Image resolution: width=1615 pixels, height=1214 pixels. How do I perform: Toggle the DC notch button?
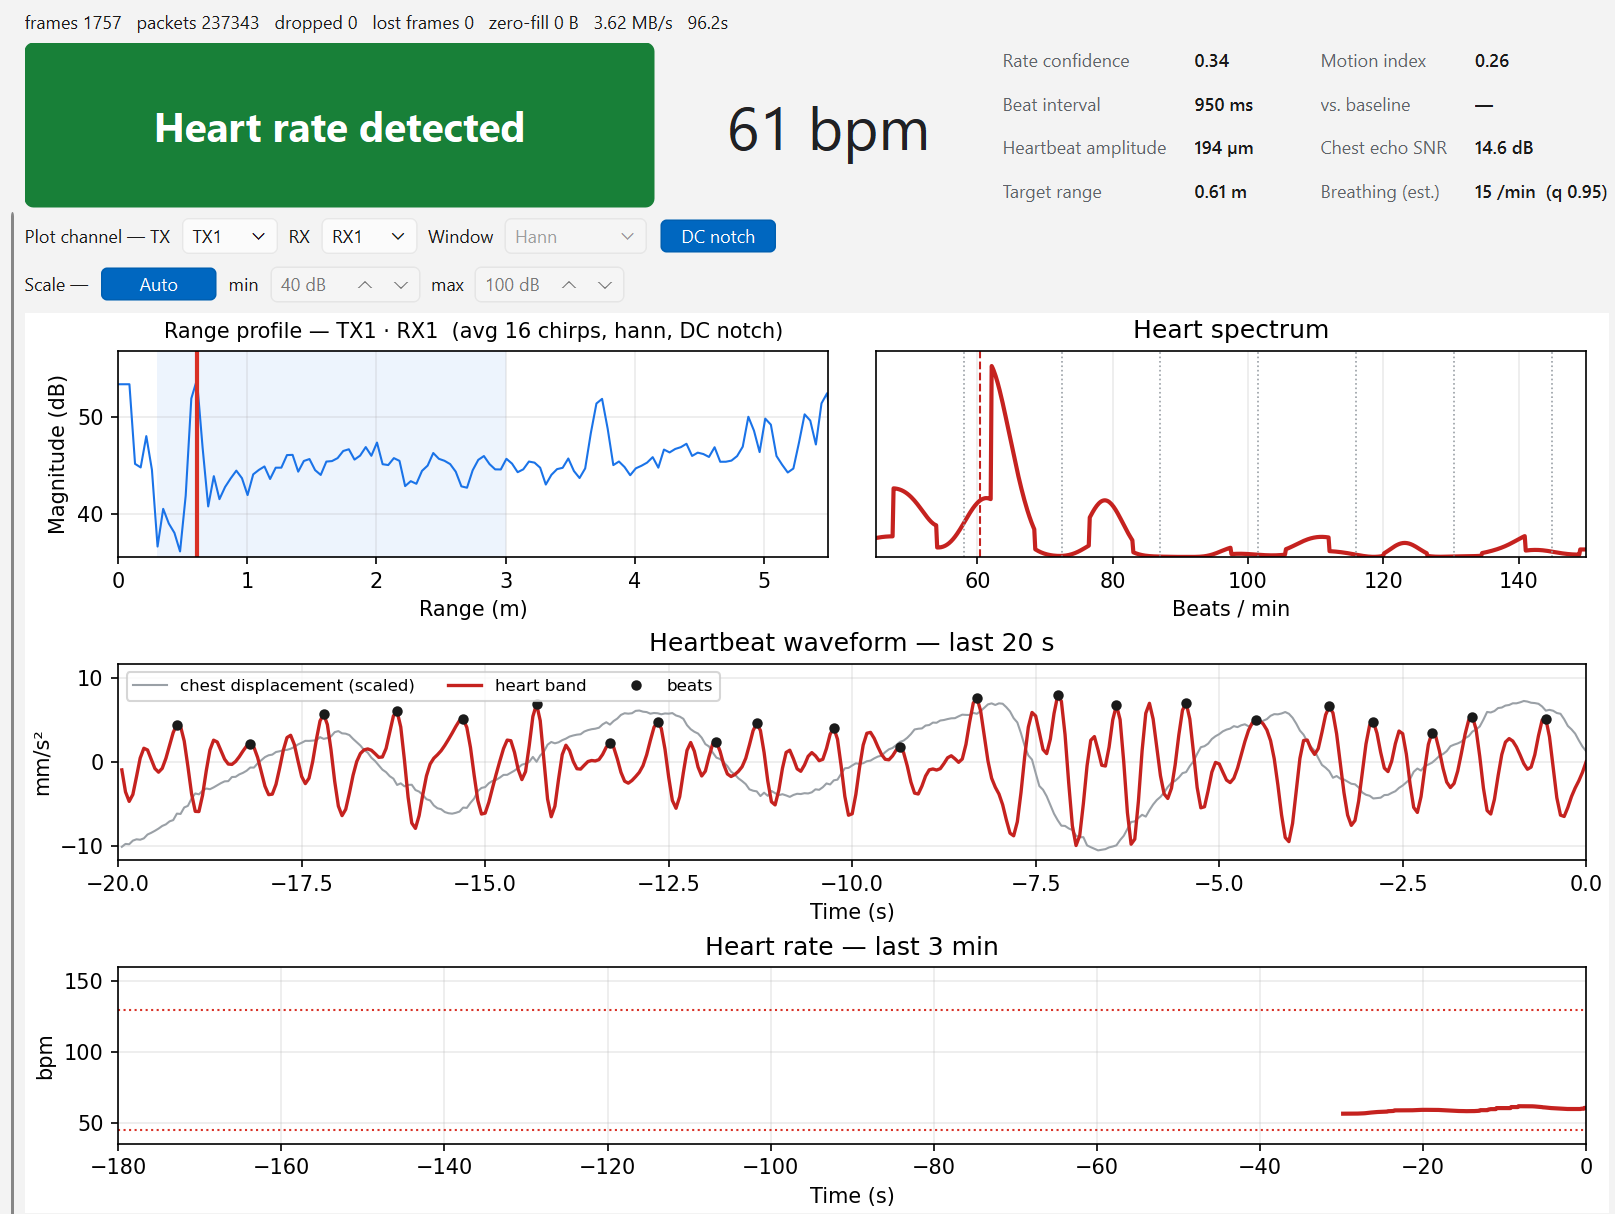point(718,236)
